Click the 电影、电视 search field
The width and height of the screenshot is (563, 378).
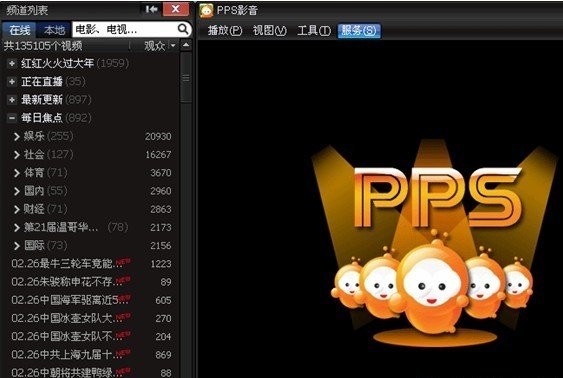tap(125, 29)
